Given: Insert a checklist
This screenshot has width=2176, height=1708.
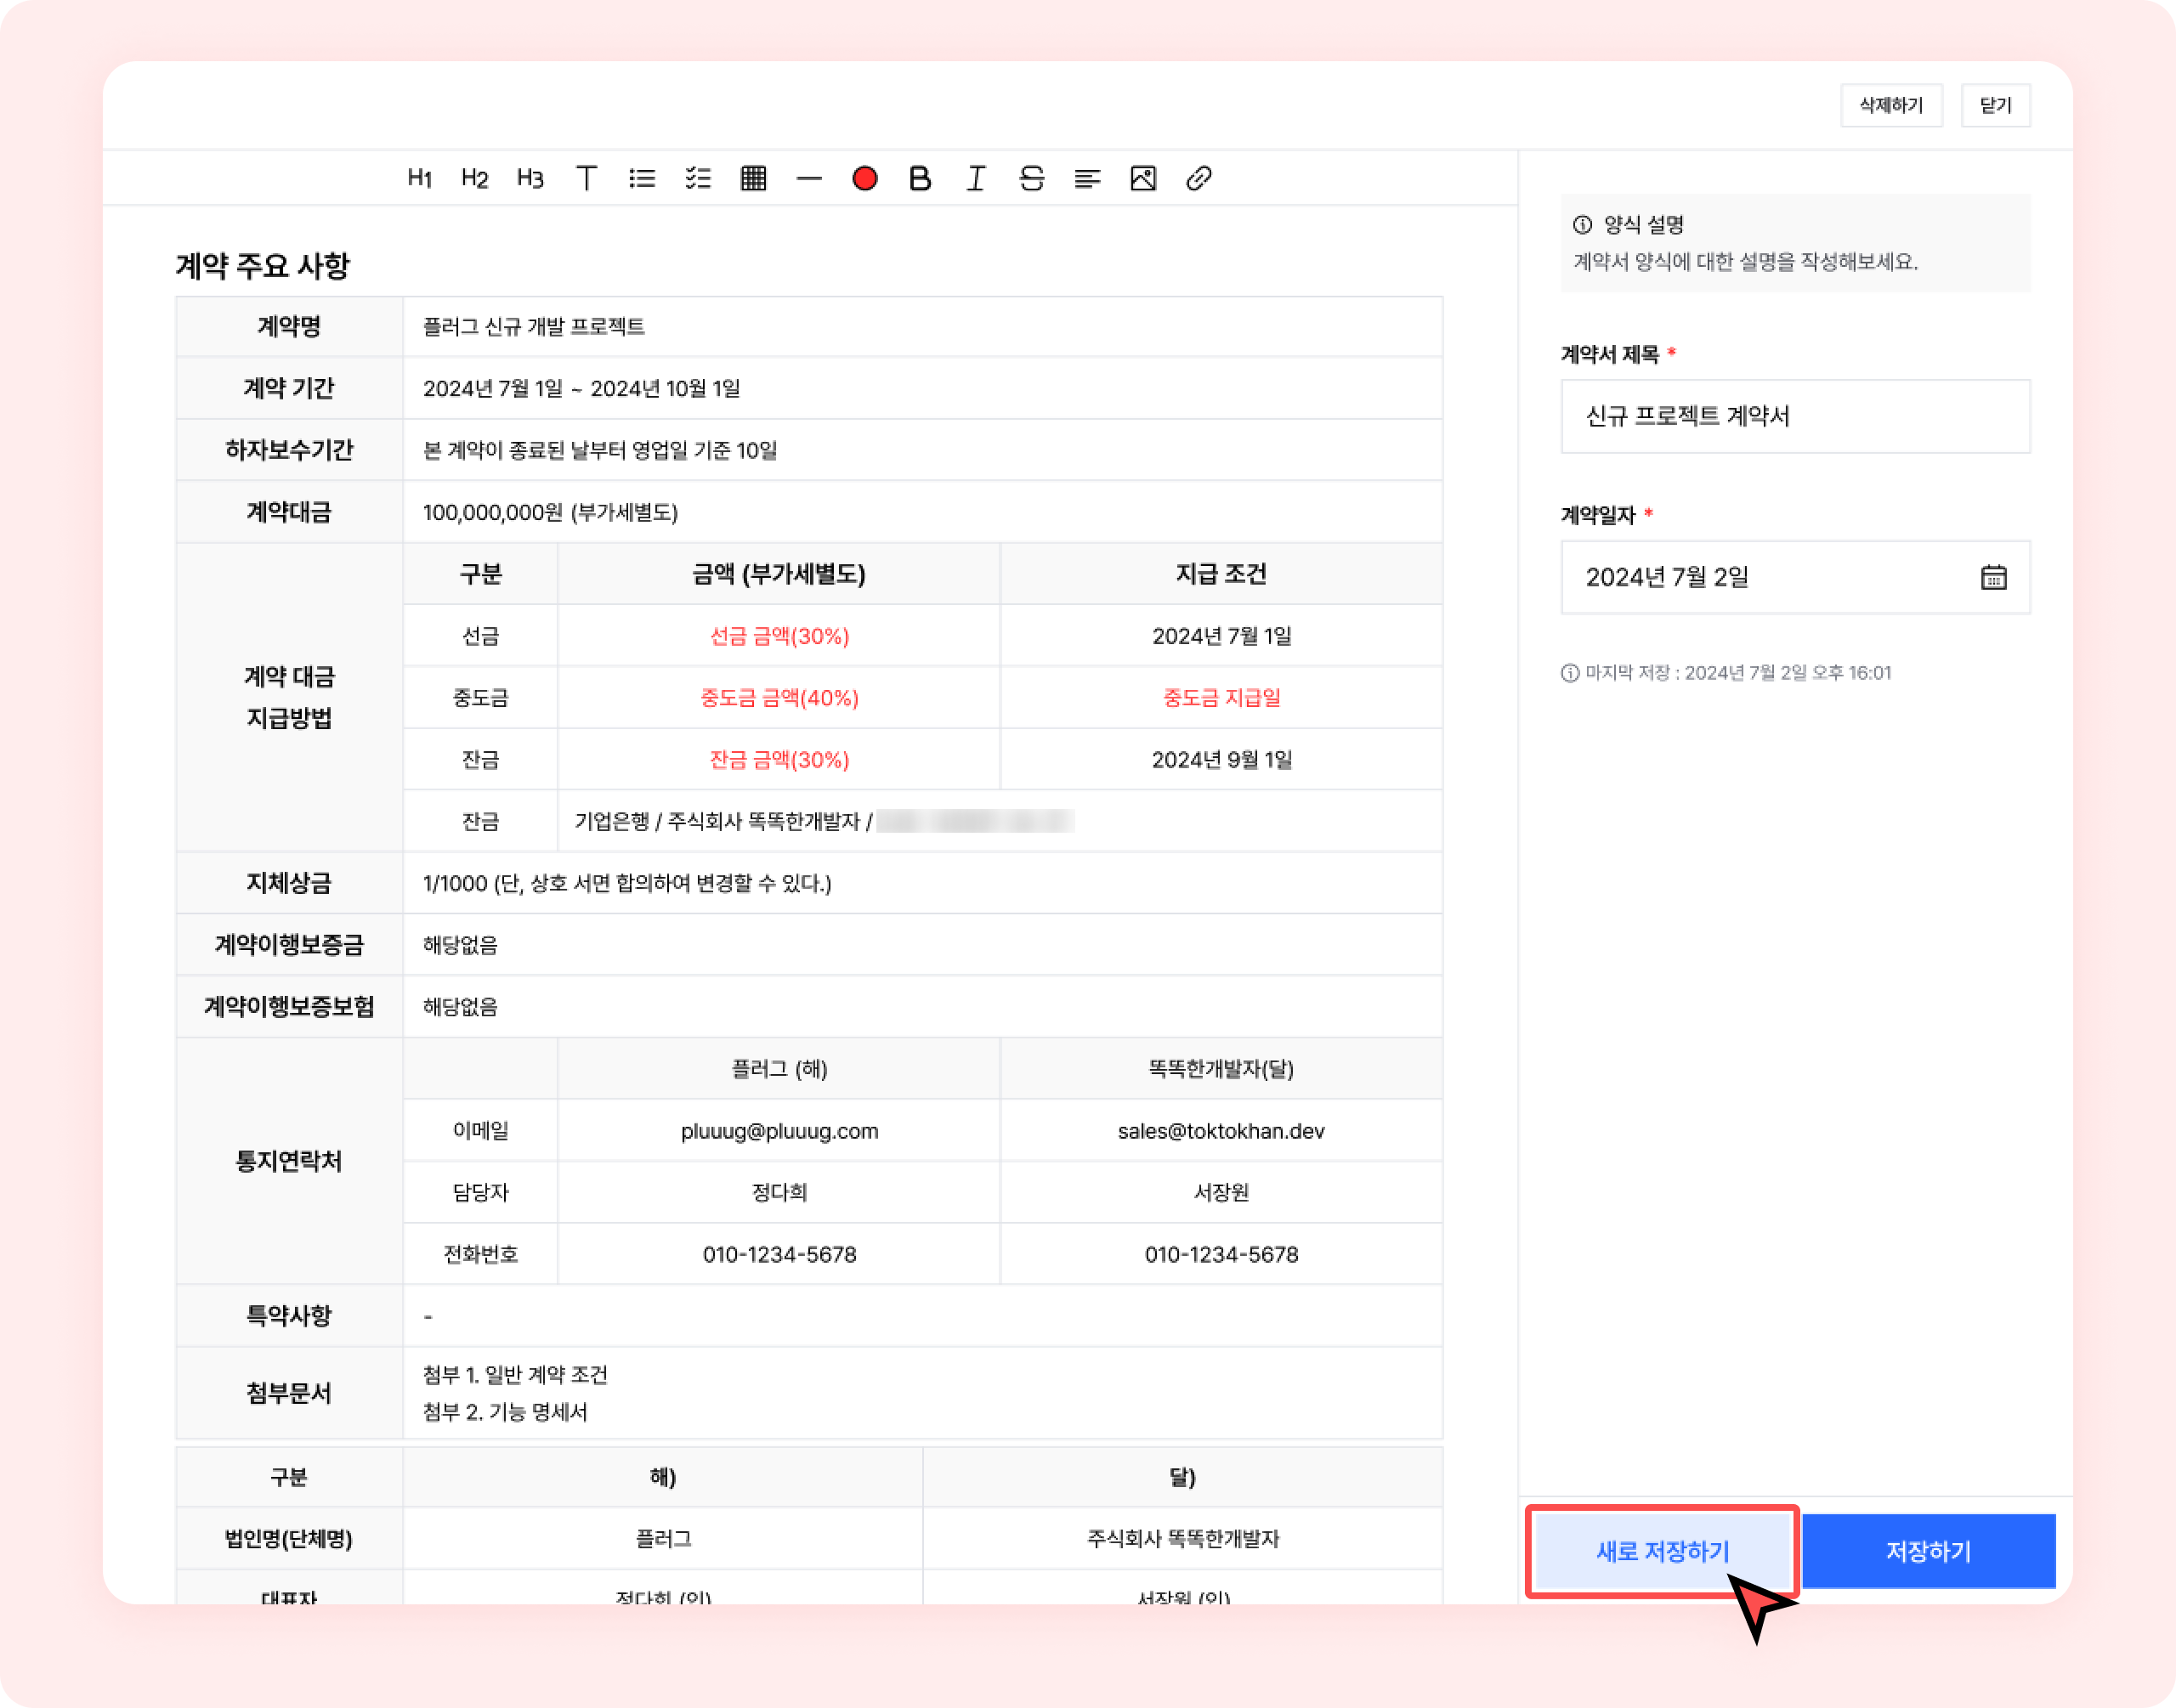Looking at the screenshot, I should point(698,179).
